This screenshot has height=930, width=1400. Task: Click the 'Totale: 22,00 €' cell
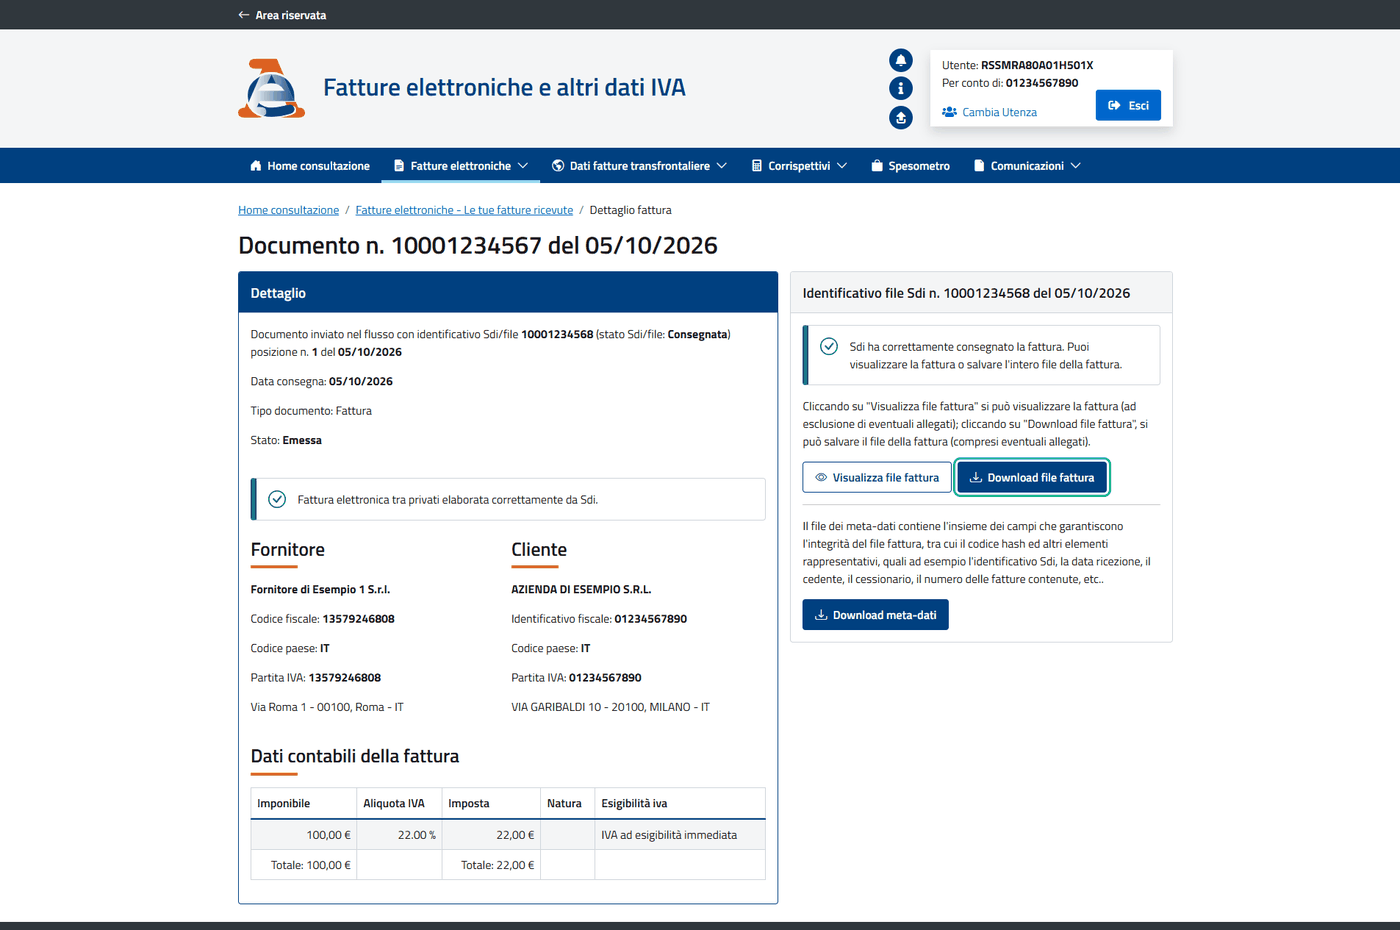click(491, 865)
